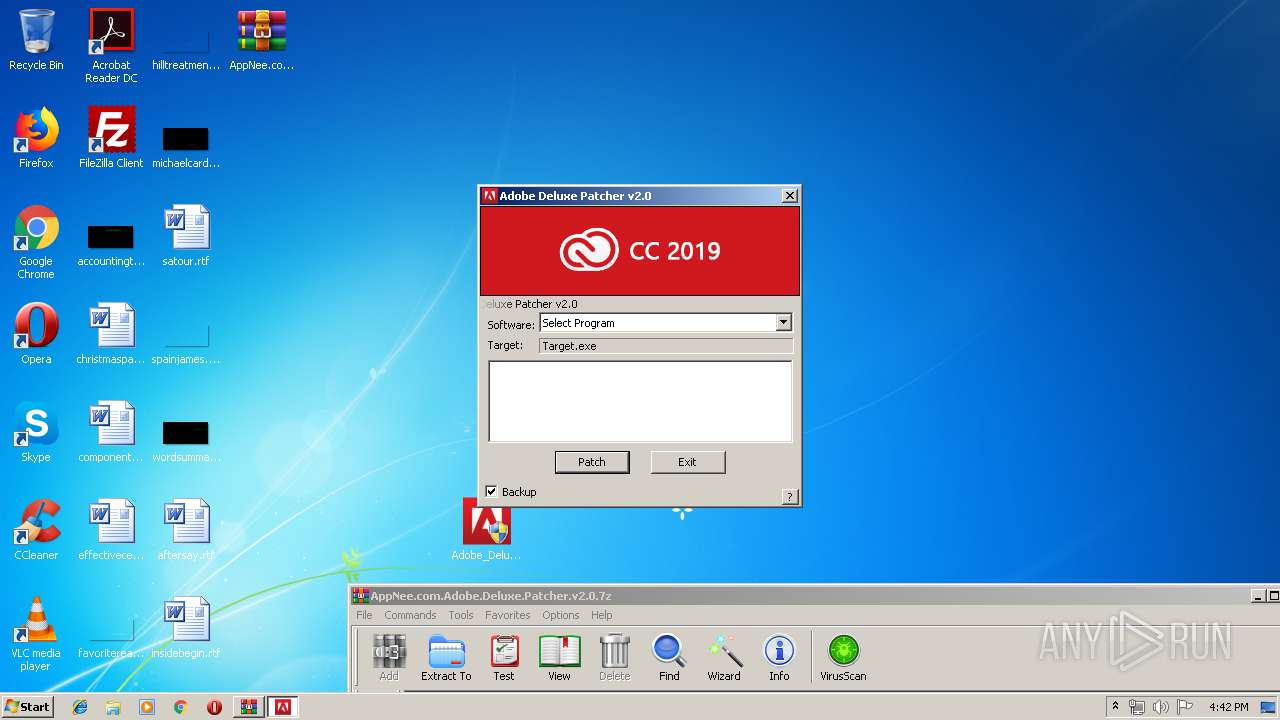1280x720 pixels.
Task: Click Test icon in WinRAR toolbar
Action: pyautogui.click(x=504, y=658)
